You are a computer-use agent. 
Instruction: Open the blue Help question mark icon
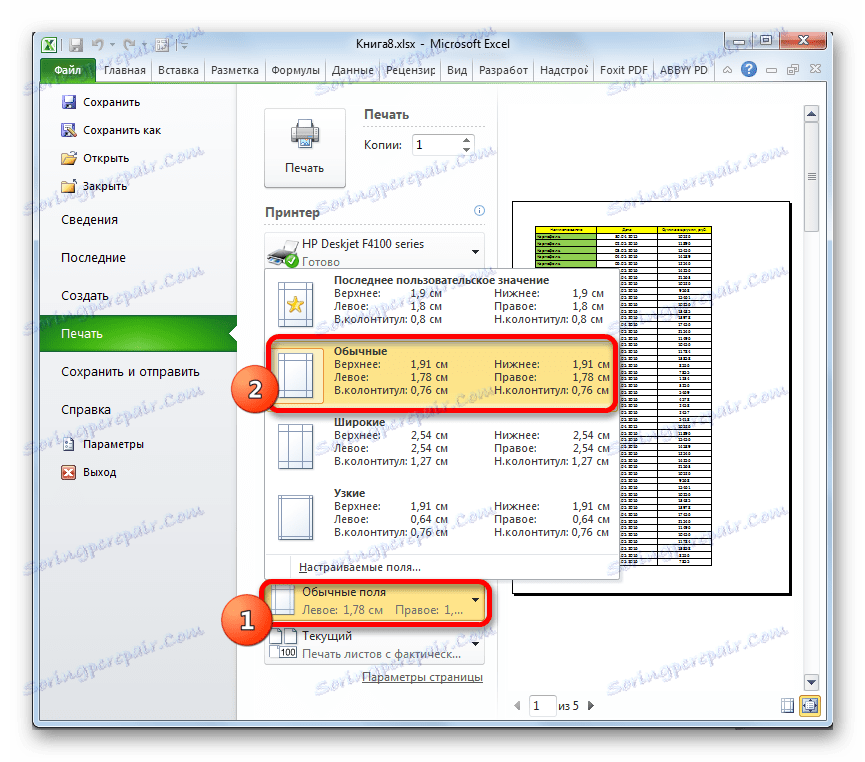(x=749, y=70)
